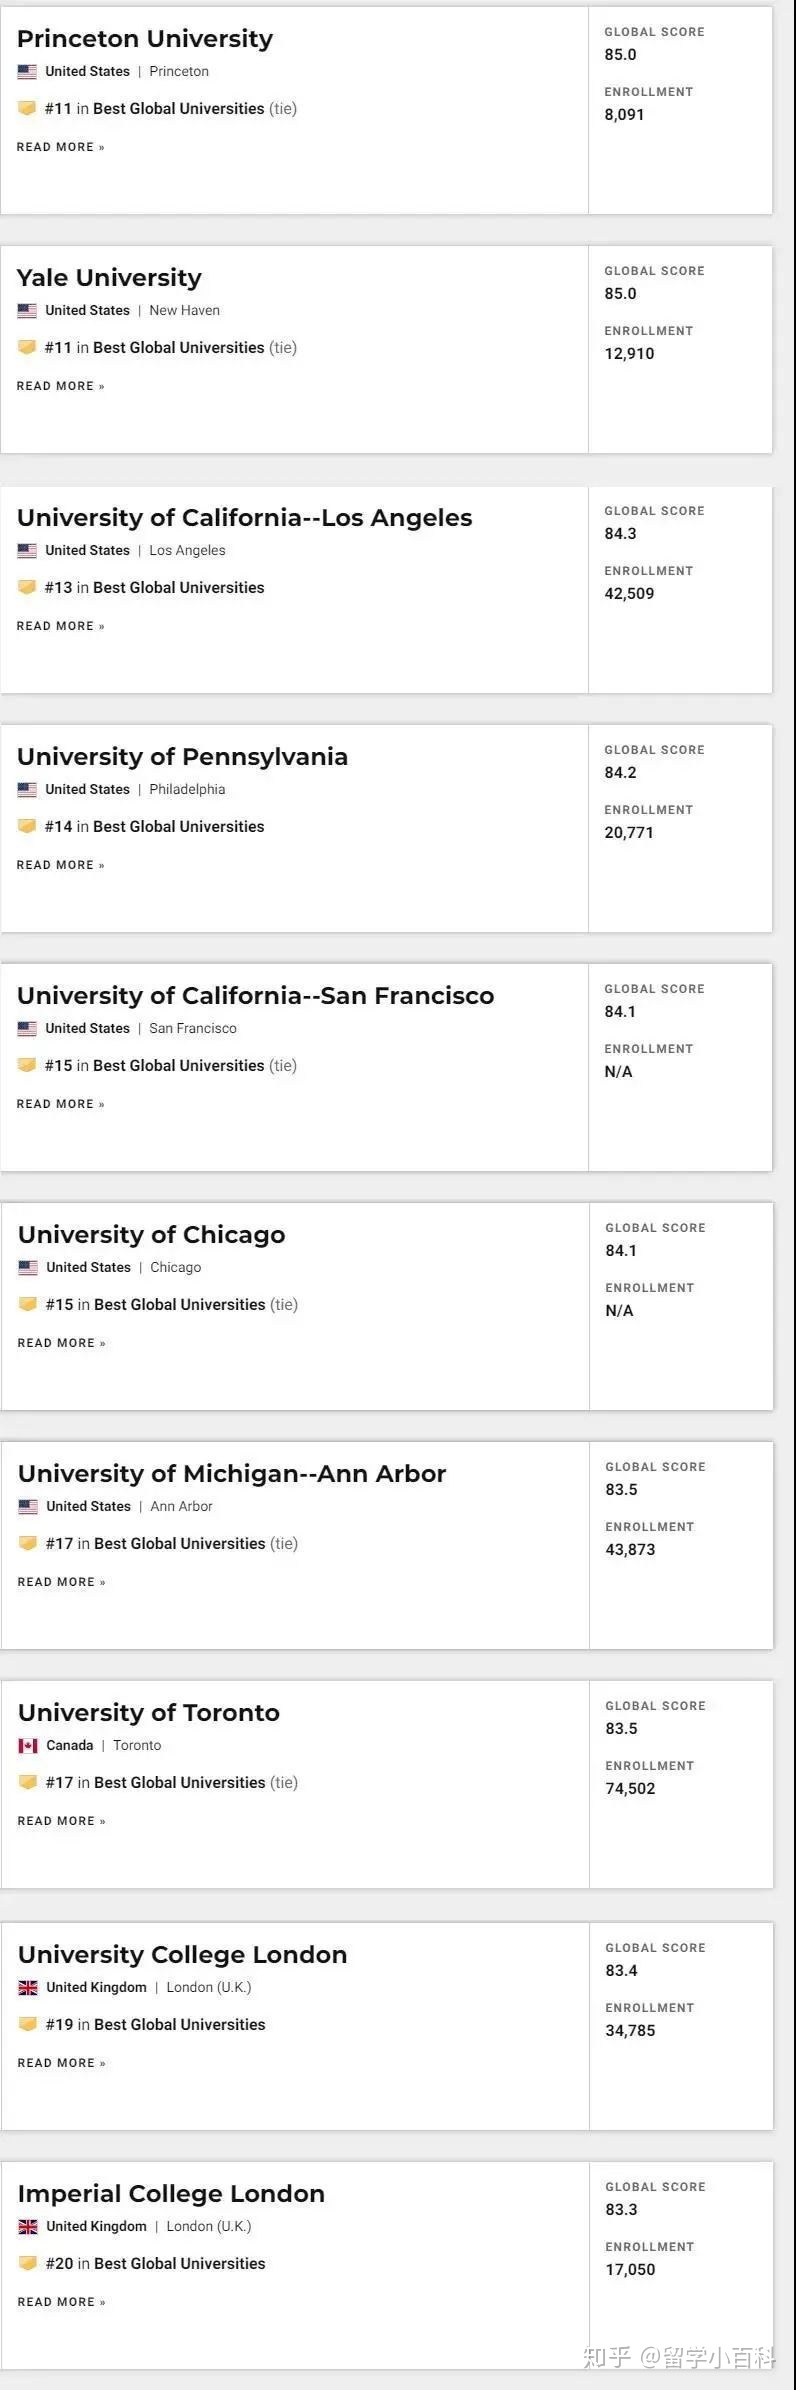
Task: Click the US flag under Princeton University
Action: point(27,72)
